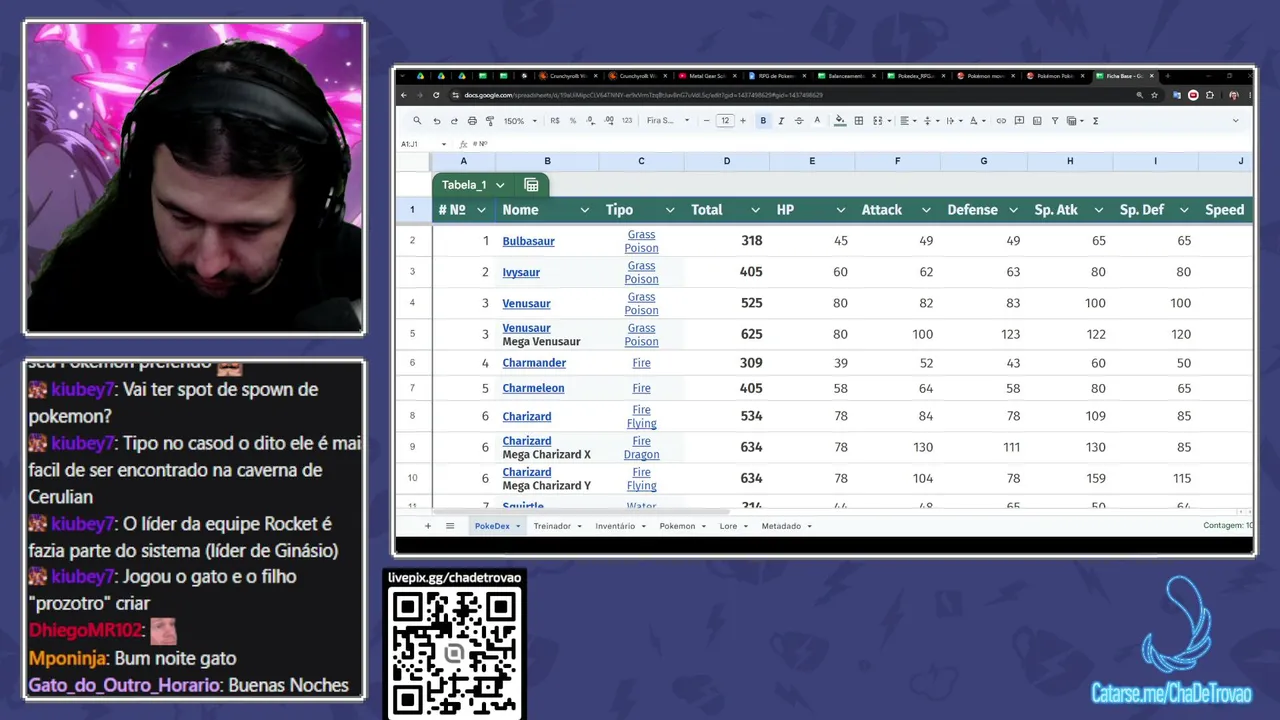Format selection as percent
Image resolution: width=1280 pixels, height=720 pixels.
(573, 121)
